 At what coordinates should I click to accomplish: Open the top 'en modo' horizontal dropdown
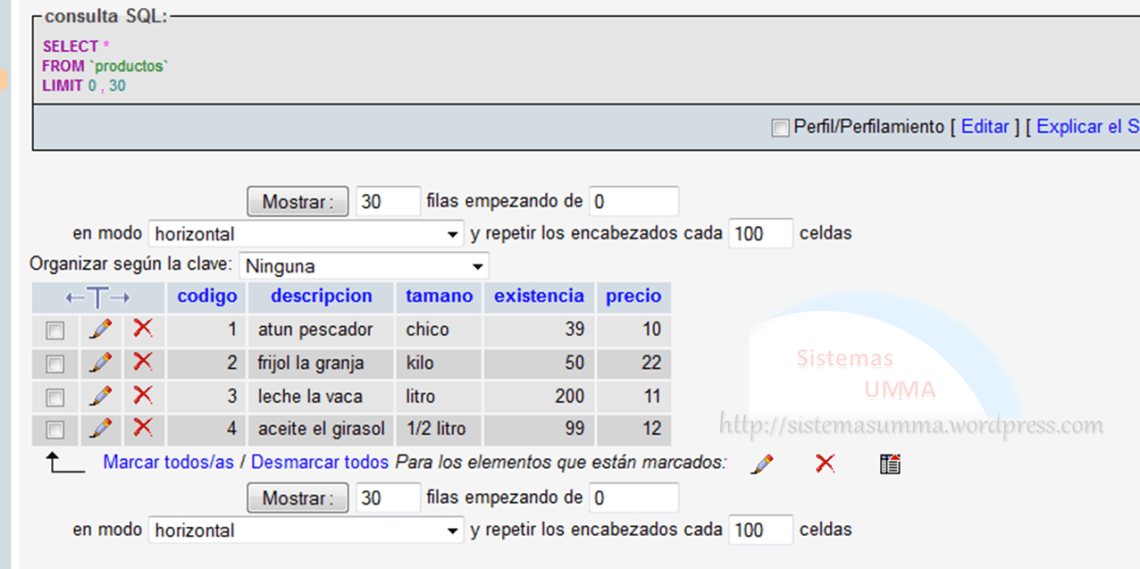click(x=306, y=234)
